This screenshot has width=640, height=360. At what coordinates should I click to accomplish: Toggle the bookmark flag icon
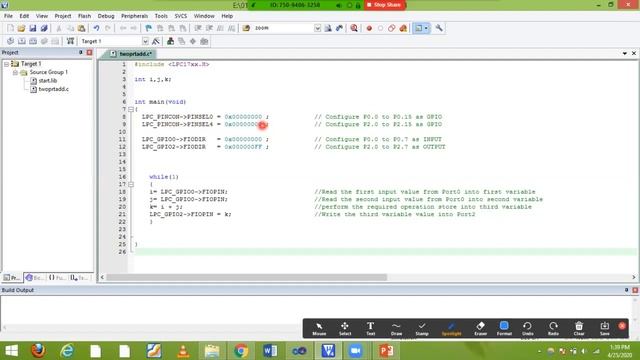click(x=149, y=28)
